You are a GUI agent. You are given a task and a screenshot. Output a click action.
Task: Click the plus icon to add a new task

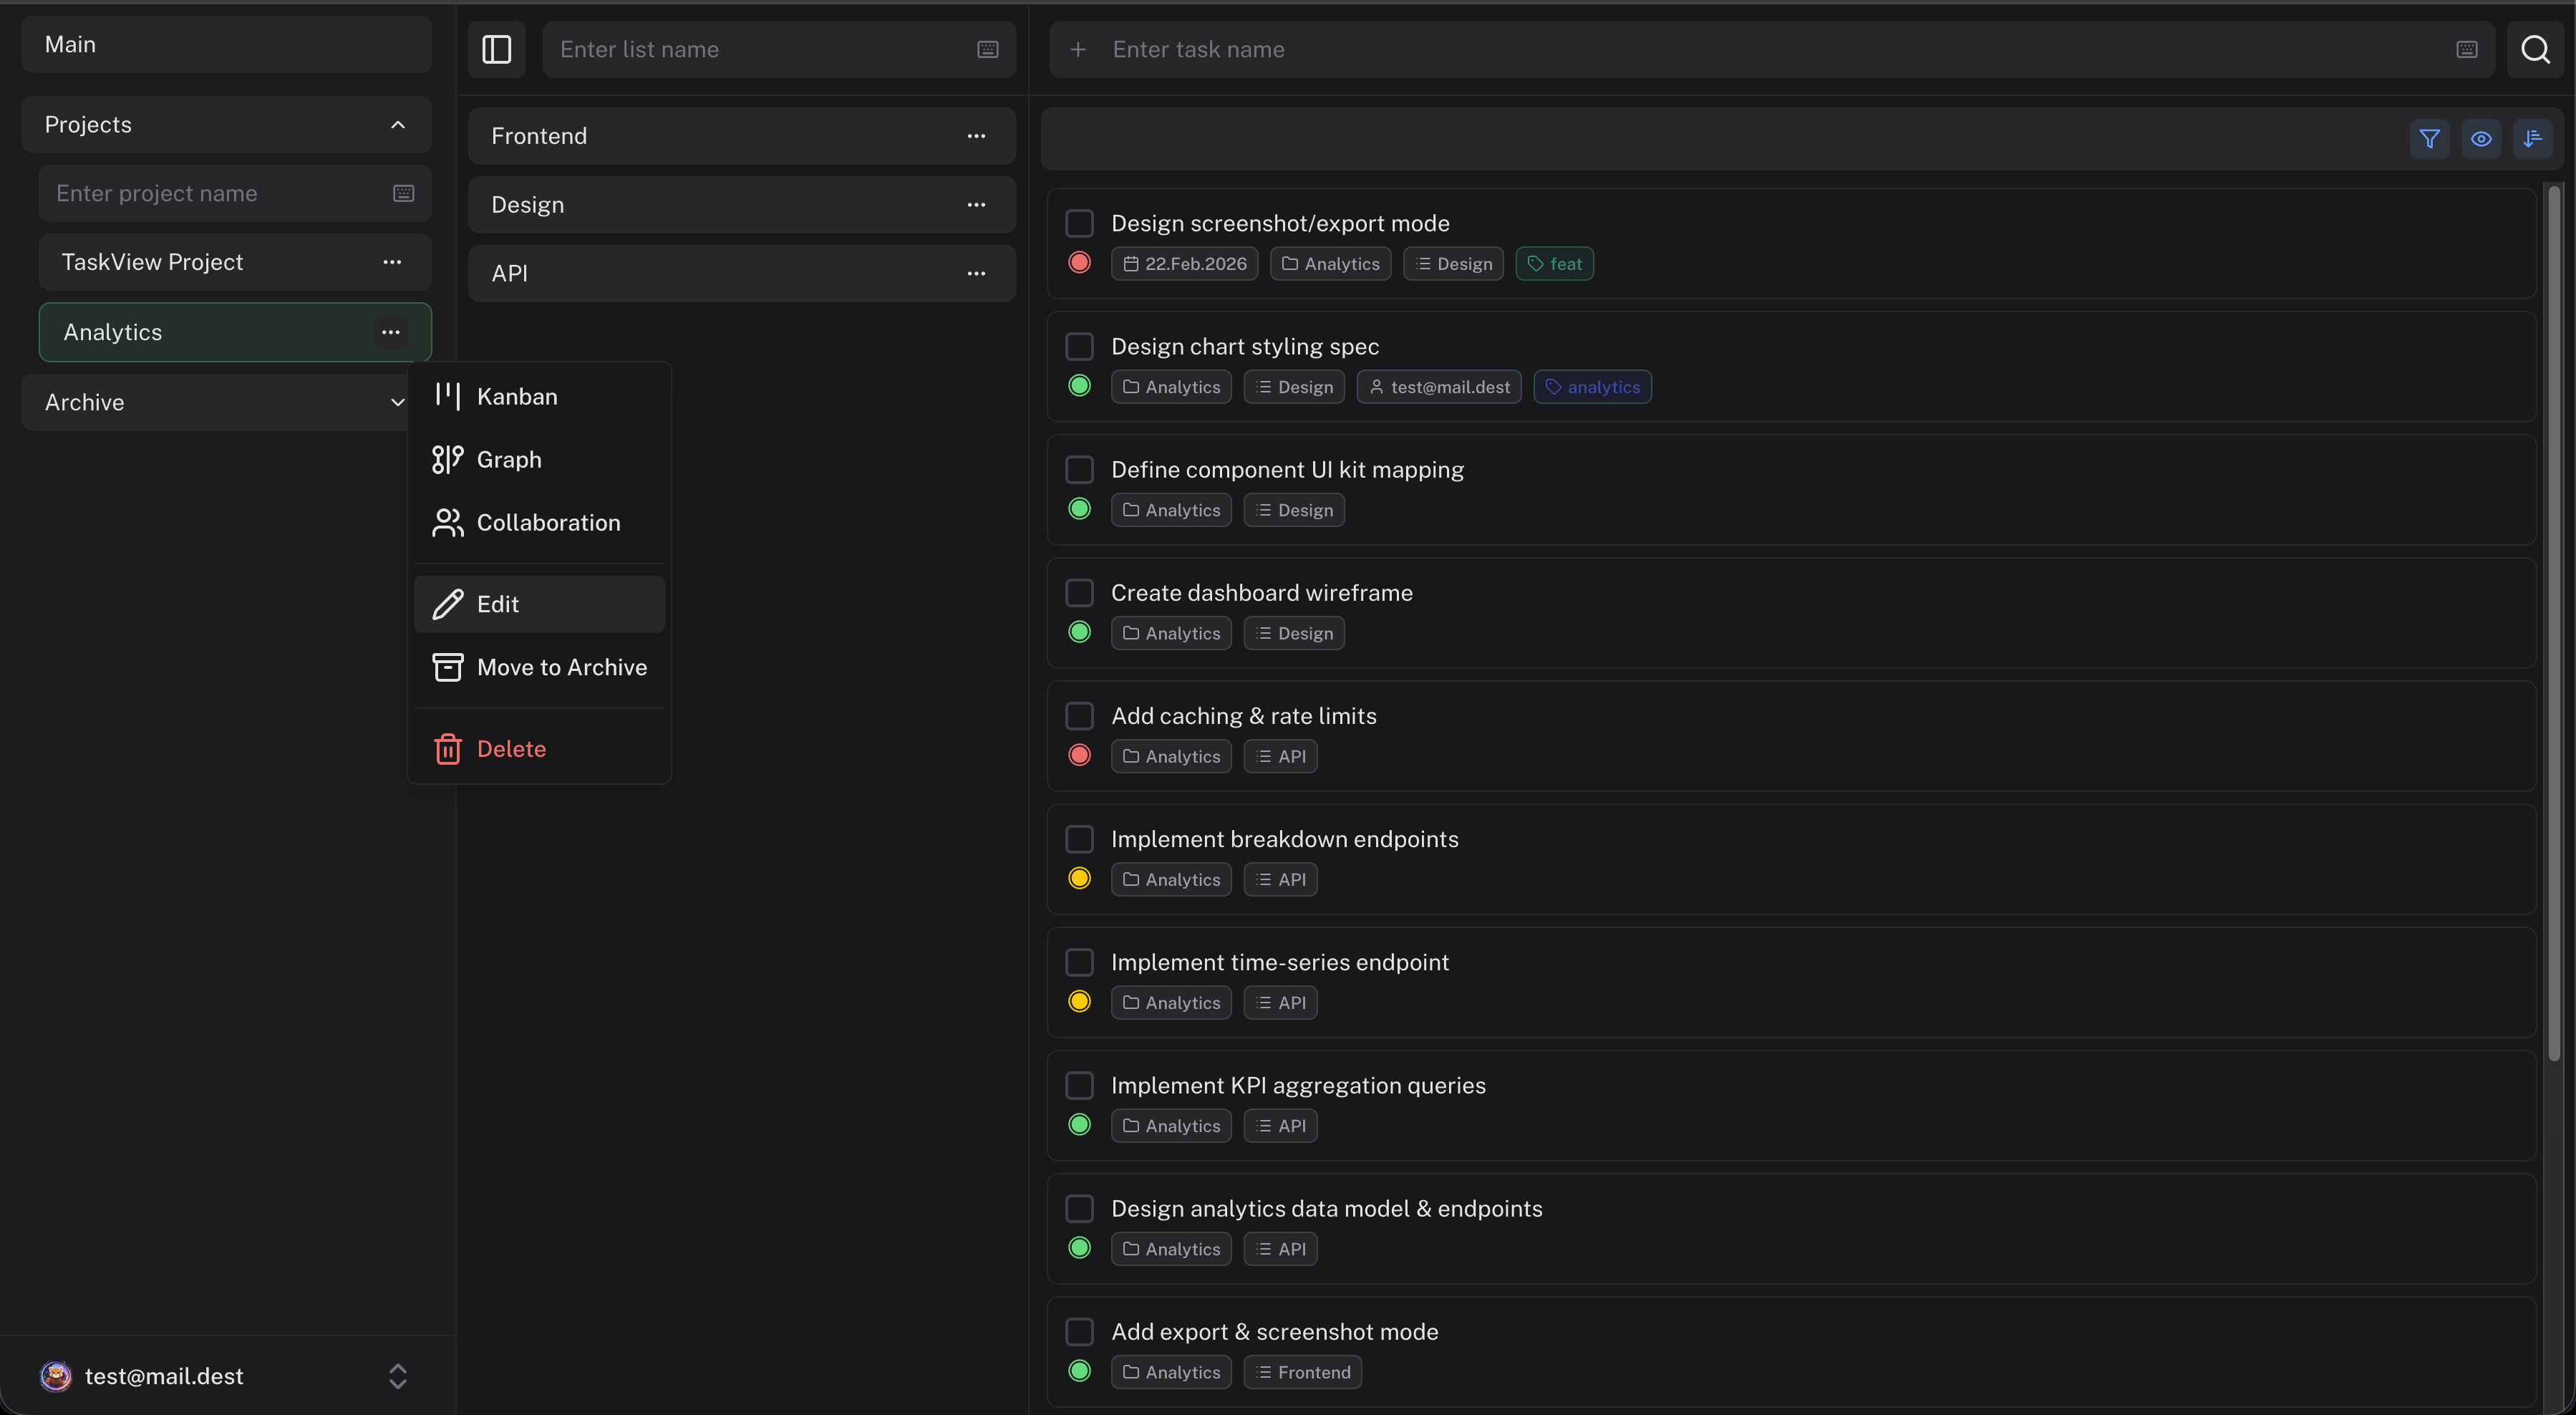pos(1078,49)
